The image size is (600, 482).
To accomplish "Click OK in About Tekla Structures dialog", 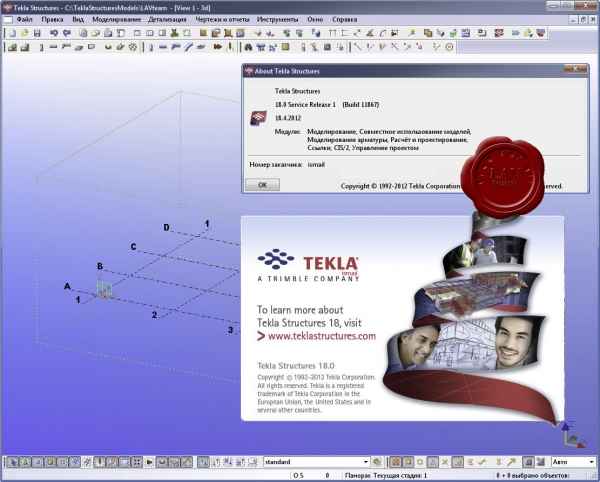I will tap(262, 185).
